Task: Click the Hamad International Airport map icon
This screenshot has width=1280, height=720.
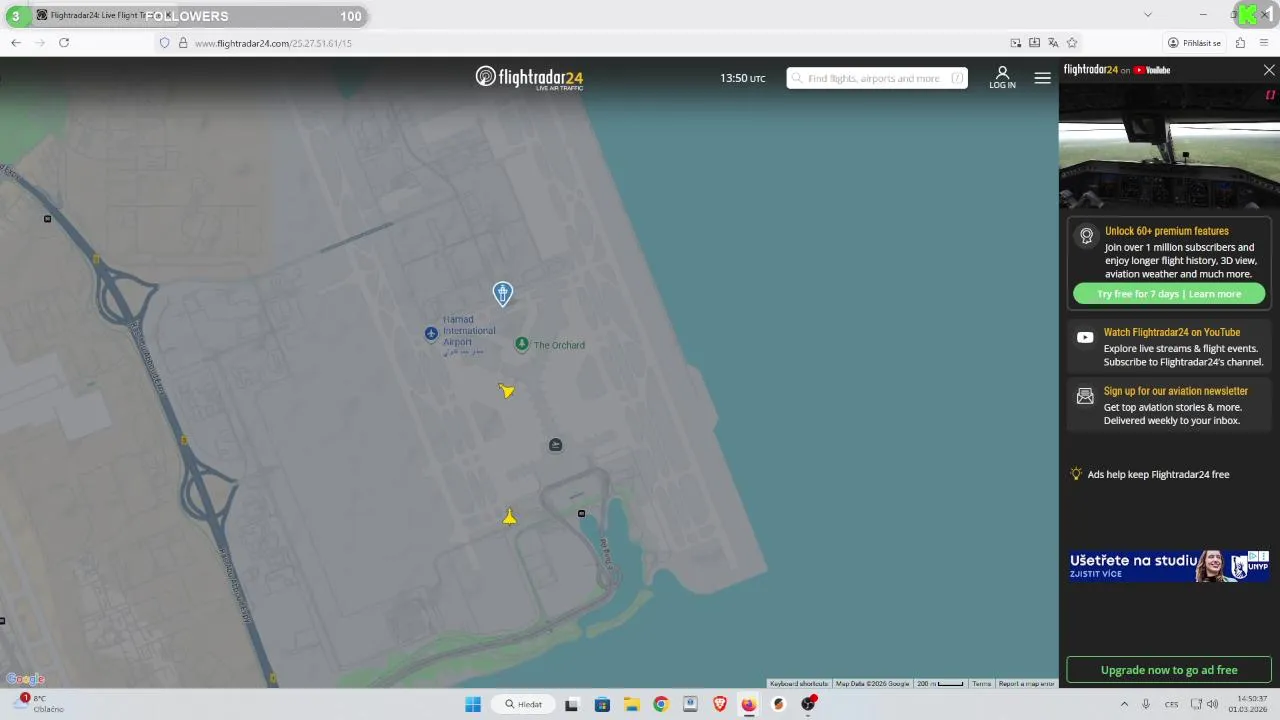Action: pos(431,333)
